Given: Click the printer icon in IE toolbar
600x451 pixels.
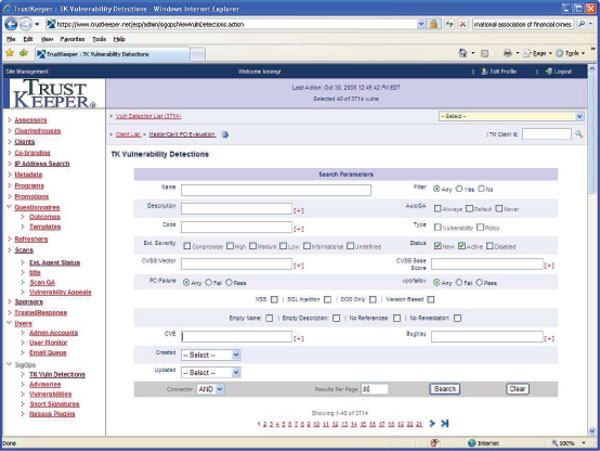Looking at the screenshot, I should coord(508,52).
